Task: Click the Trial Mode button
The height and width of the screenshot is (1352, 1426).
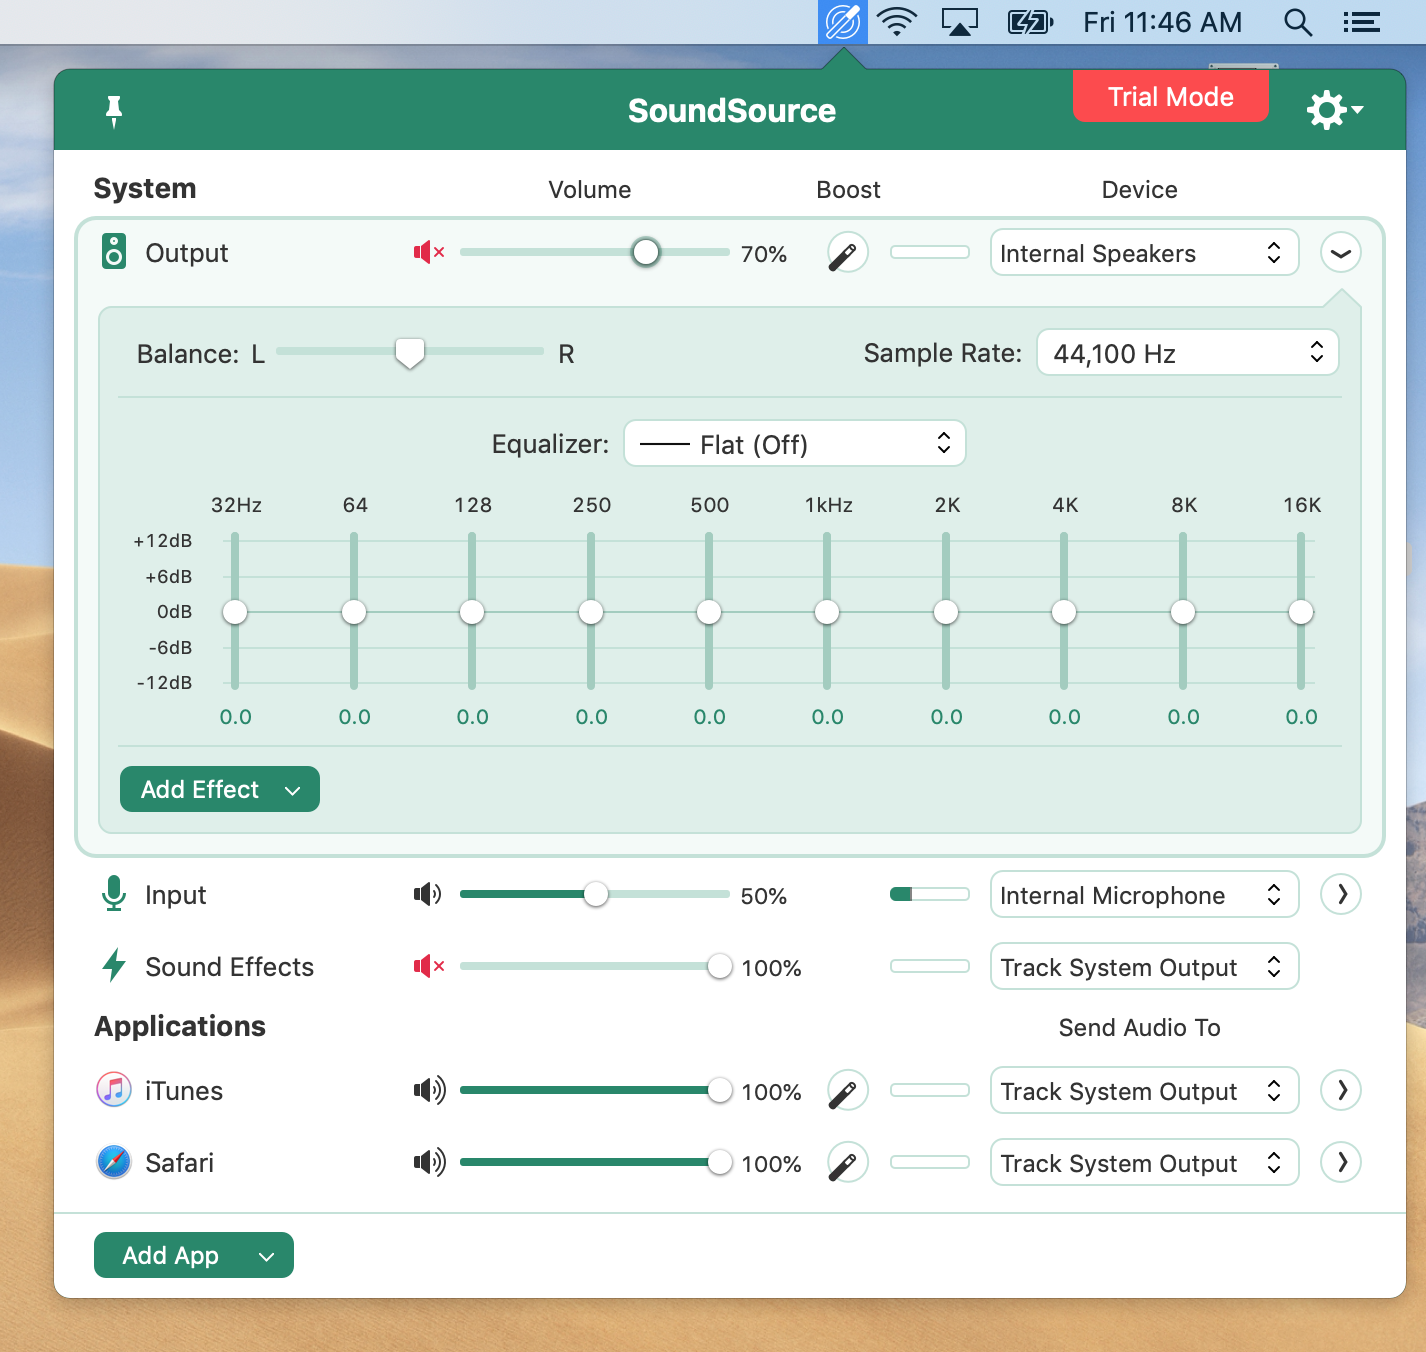Action: click(x=1171, y=96)
